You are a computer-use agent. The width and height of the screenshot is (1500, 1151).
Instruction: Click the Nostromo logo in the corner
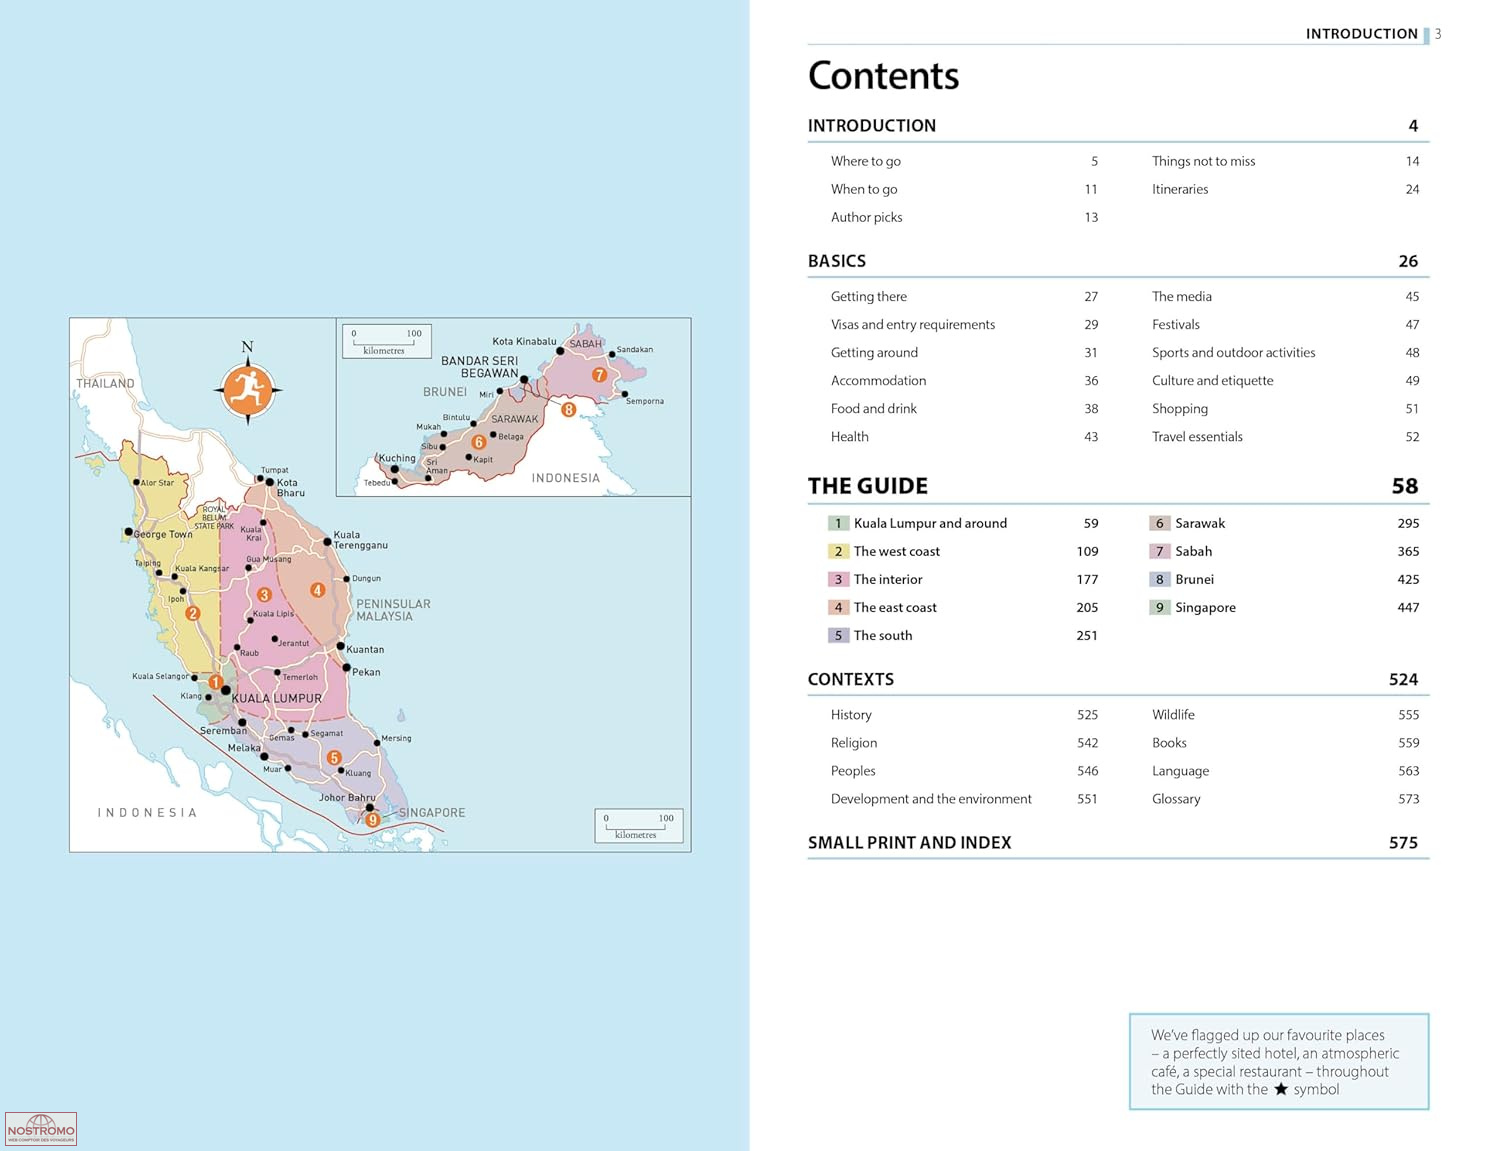41,1129
